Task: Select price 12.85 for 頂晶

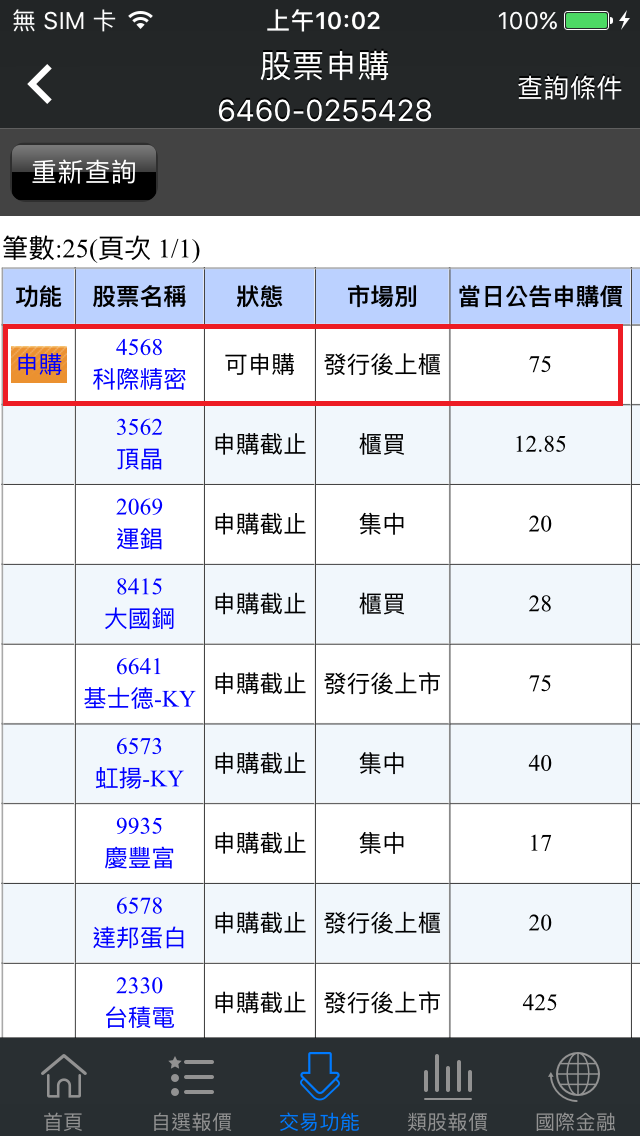Action: (541, 444)
